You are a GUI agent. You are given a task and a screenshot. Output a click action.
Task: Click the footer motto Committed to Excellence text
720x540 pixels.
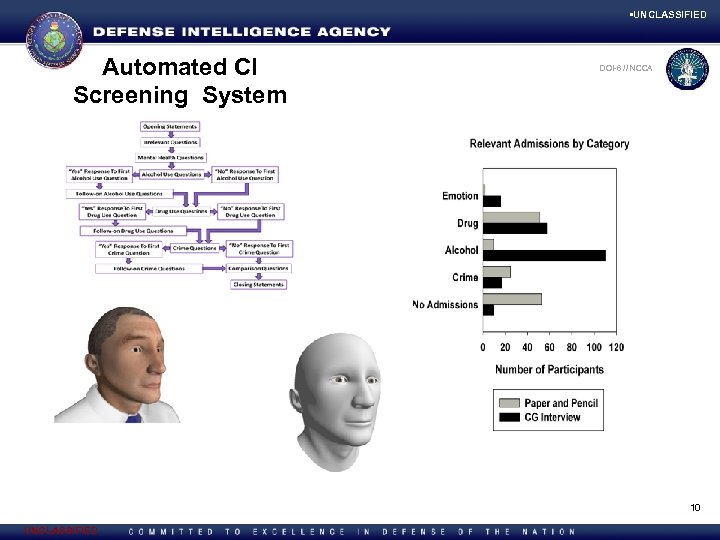(352, 532)
